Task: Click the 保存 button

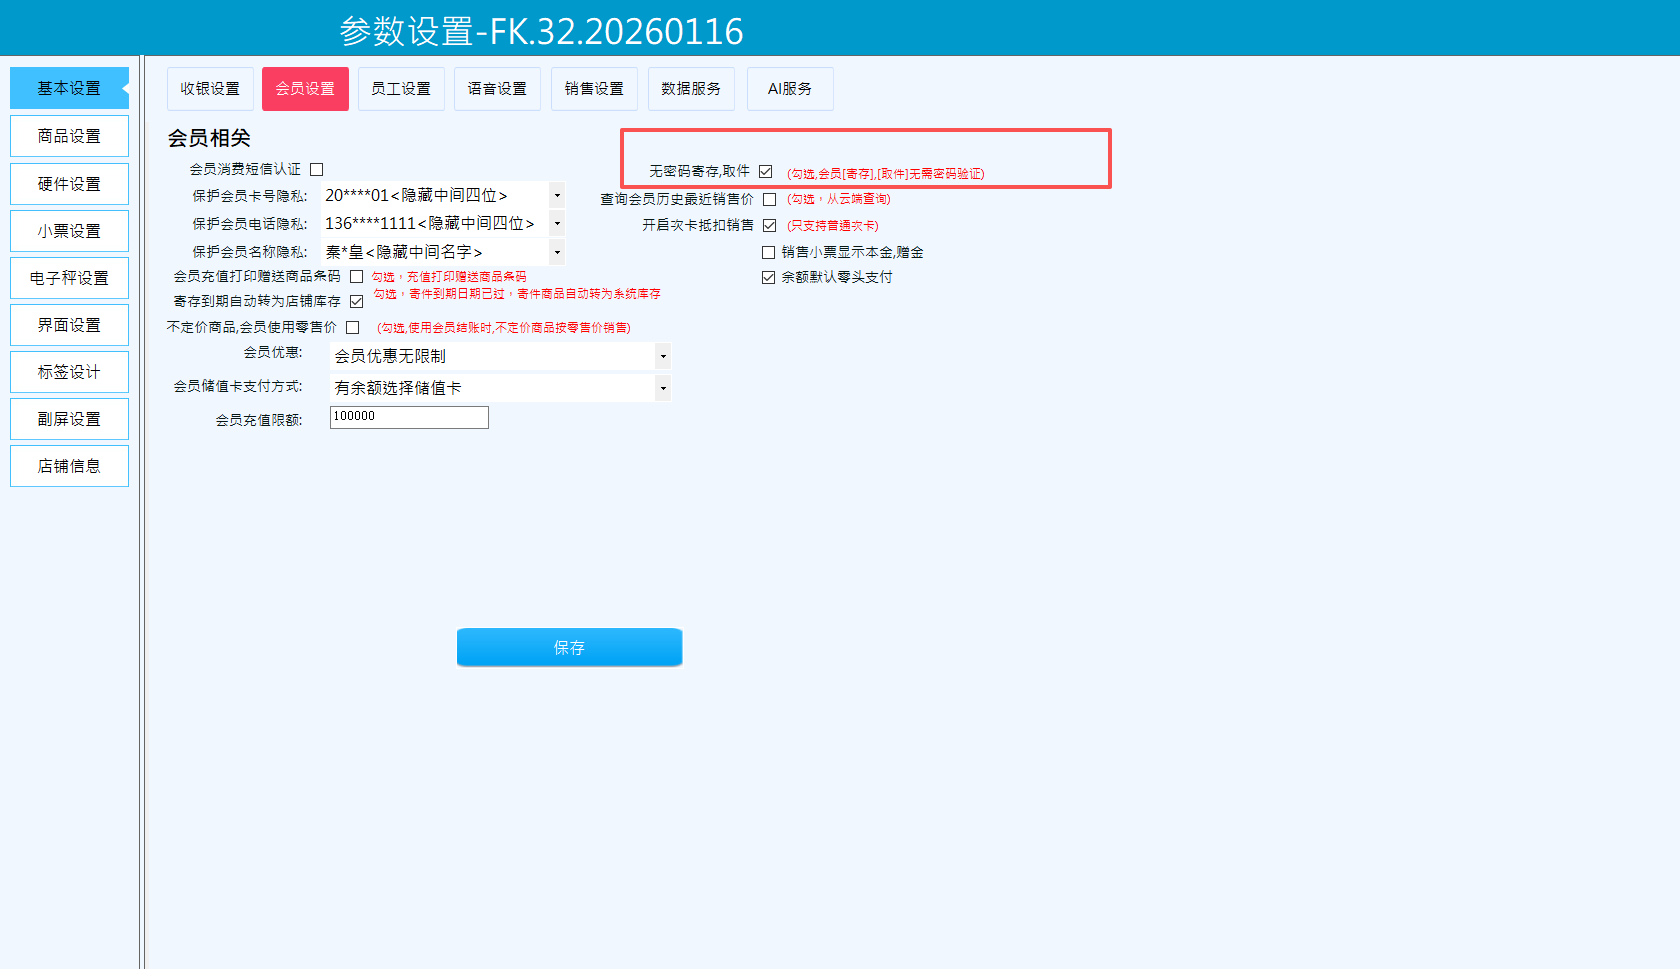Action: click(x=569, y=648)
